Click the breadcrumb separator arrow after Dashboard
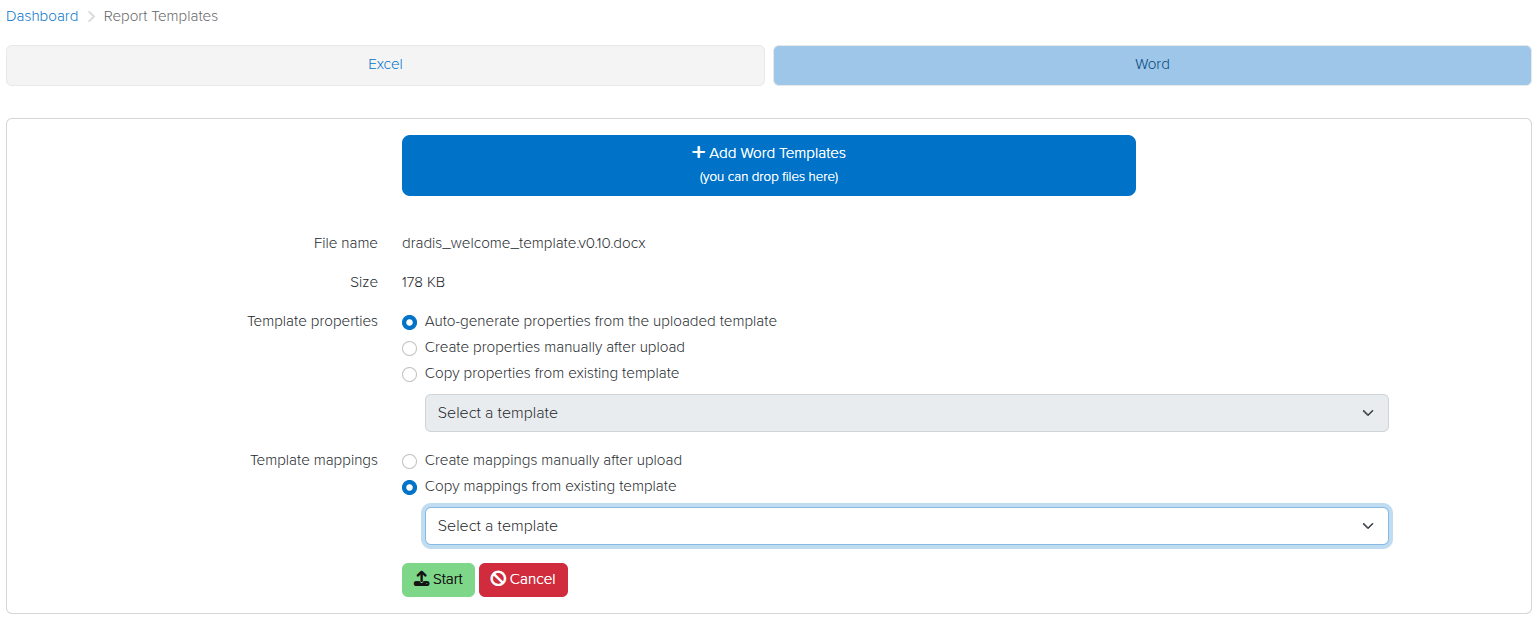Screen dimensions: 1538x618 click(x=91, y=17)
